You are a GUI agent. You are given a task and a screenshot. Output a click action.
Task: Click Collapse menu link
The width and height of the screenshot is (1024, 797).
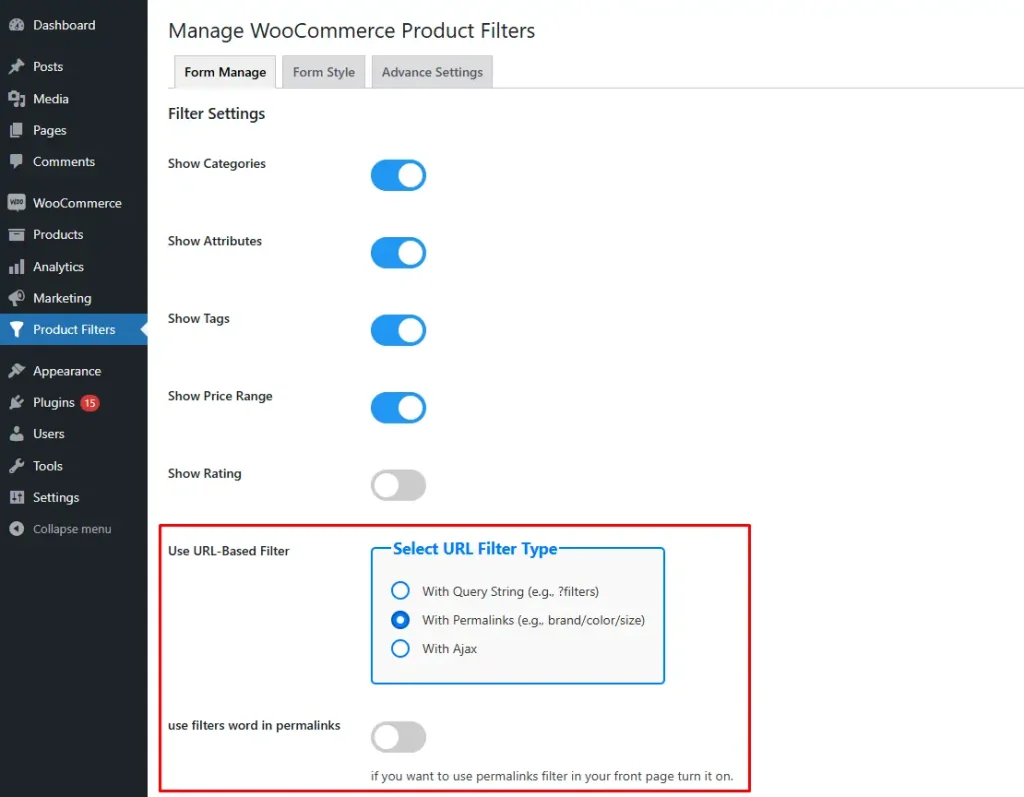[x=72, y=529]
